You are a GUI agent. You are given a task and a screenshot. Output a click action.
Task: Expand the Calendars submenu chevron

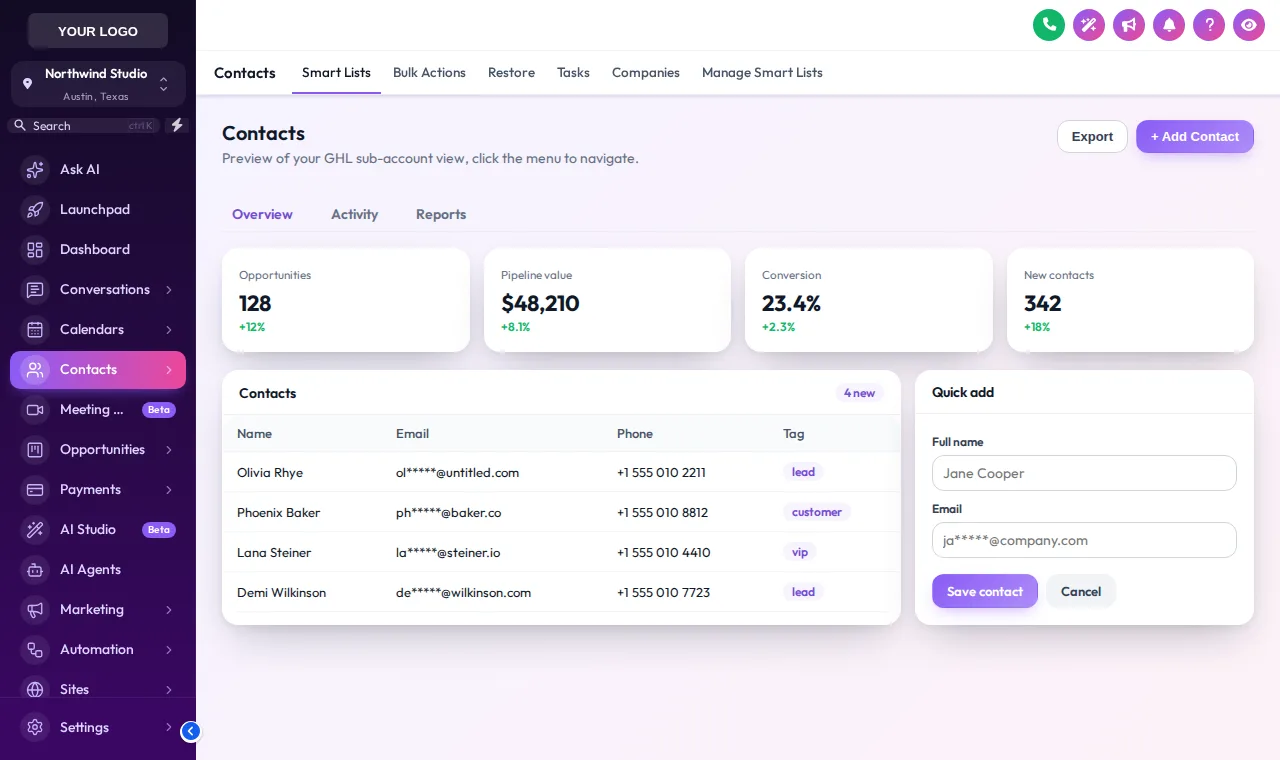click(x=169, y=330)
